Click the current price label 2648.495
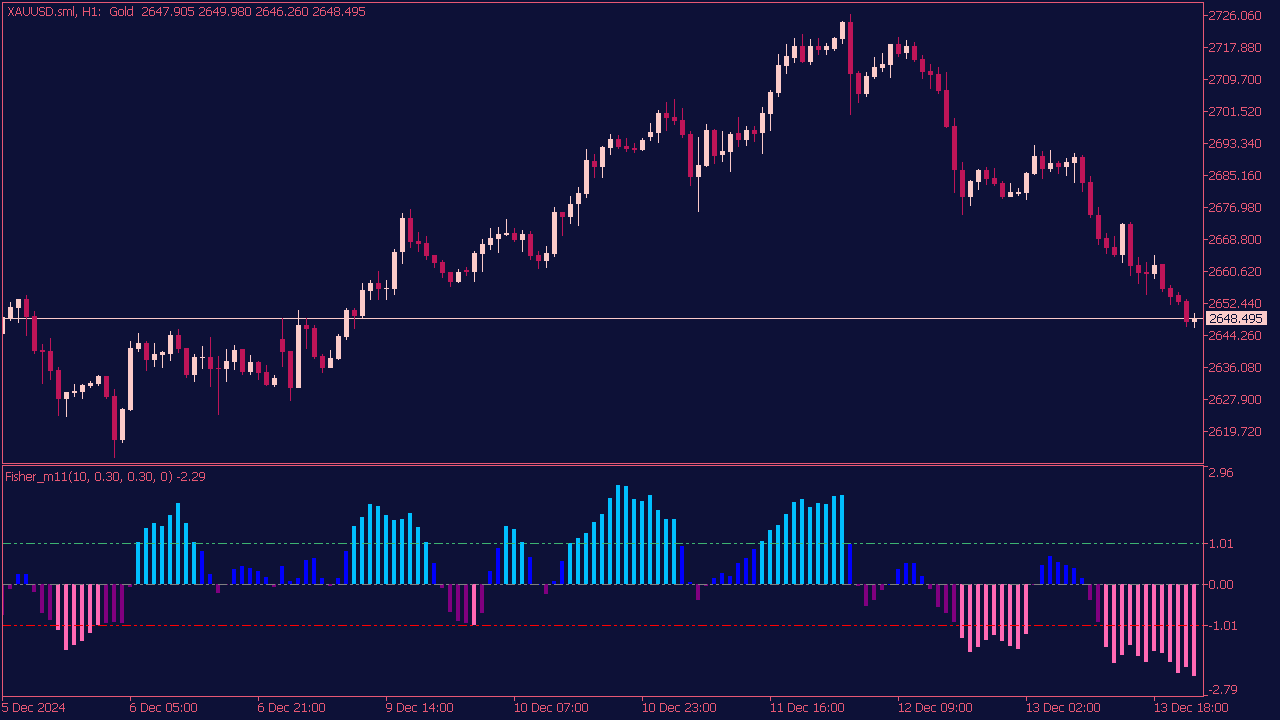 1237,319
